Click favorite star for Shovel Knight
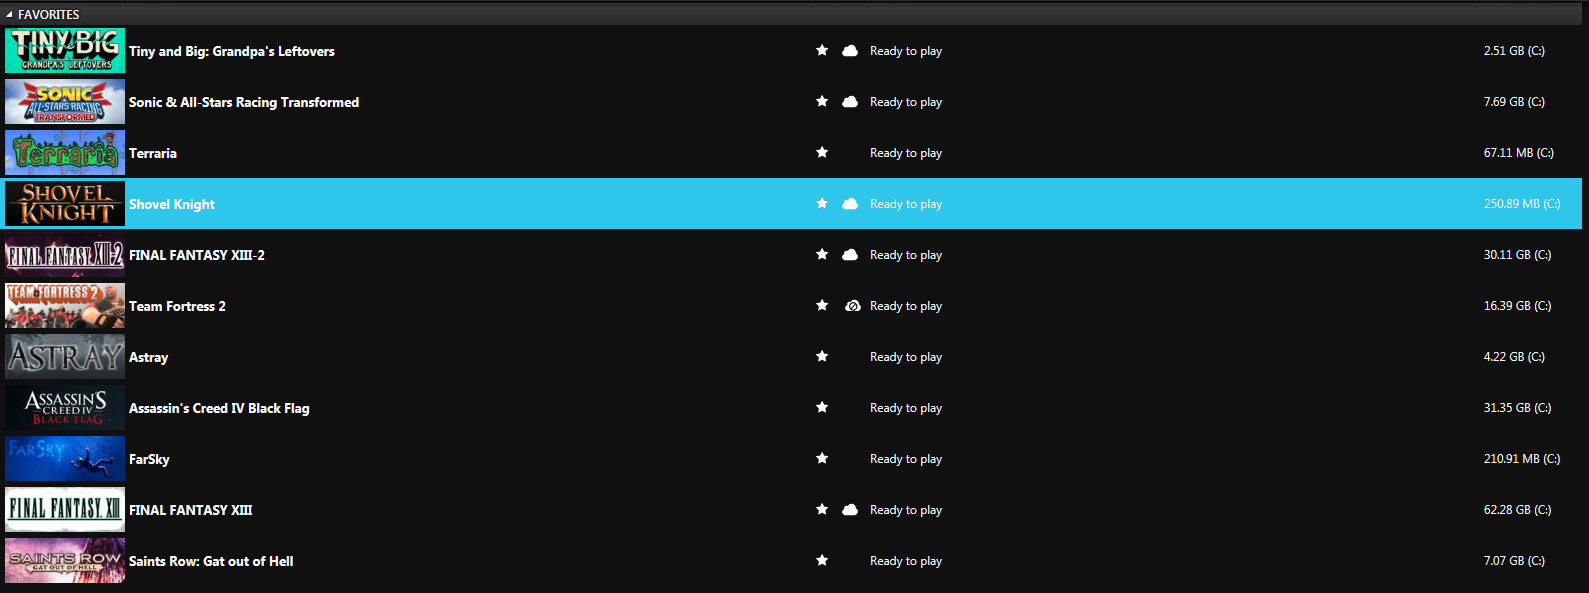1589x593 pixels. 822,203
